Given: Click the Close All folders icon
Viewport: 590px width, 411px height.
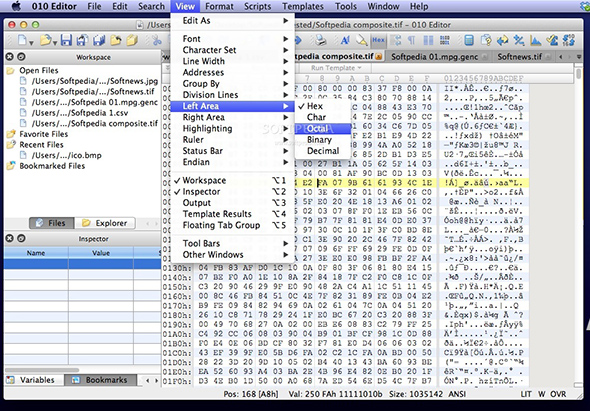Looking at the screenshot, I should [132, 40].
